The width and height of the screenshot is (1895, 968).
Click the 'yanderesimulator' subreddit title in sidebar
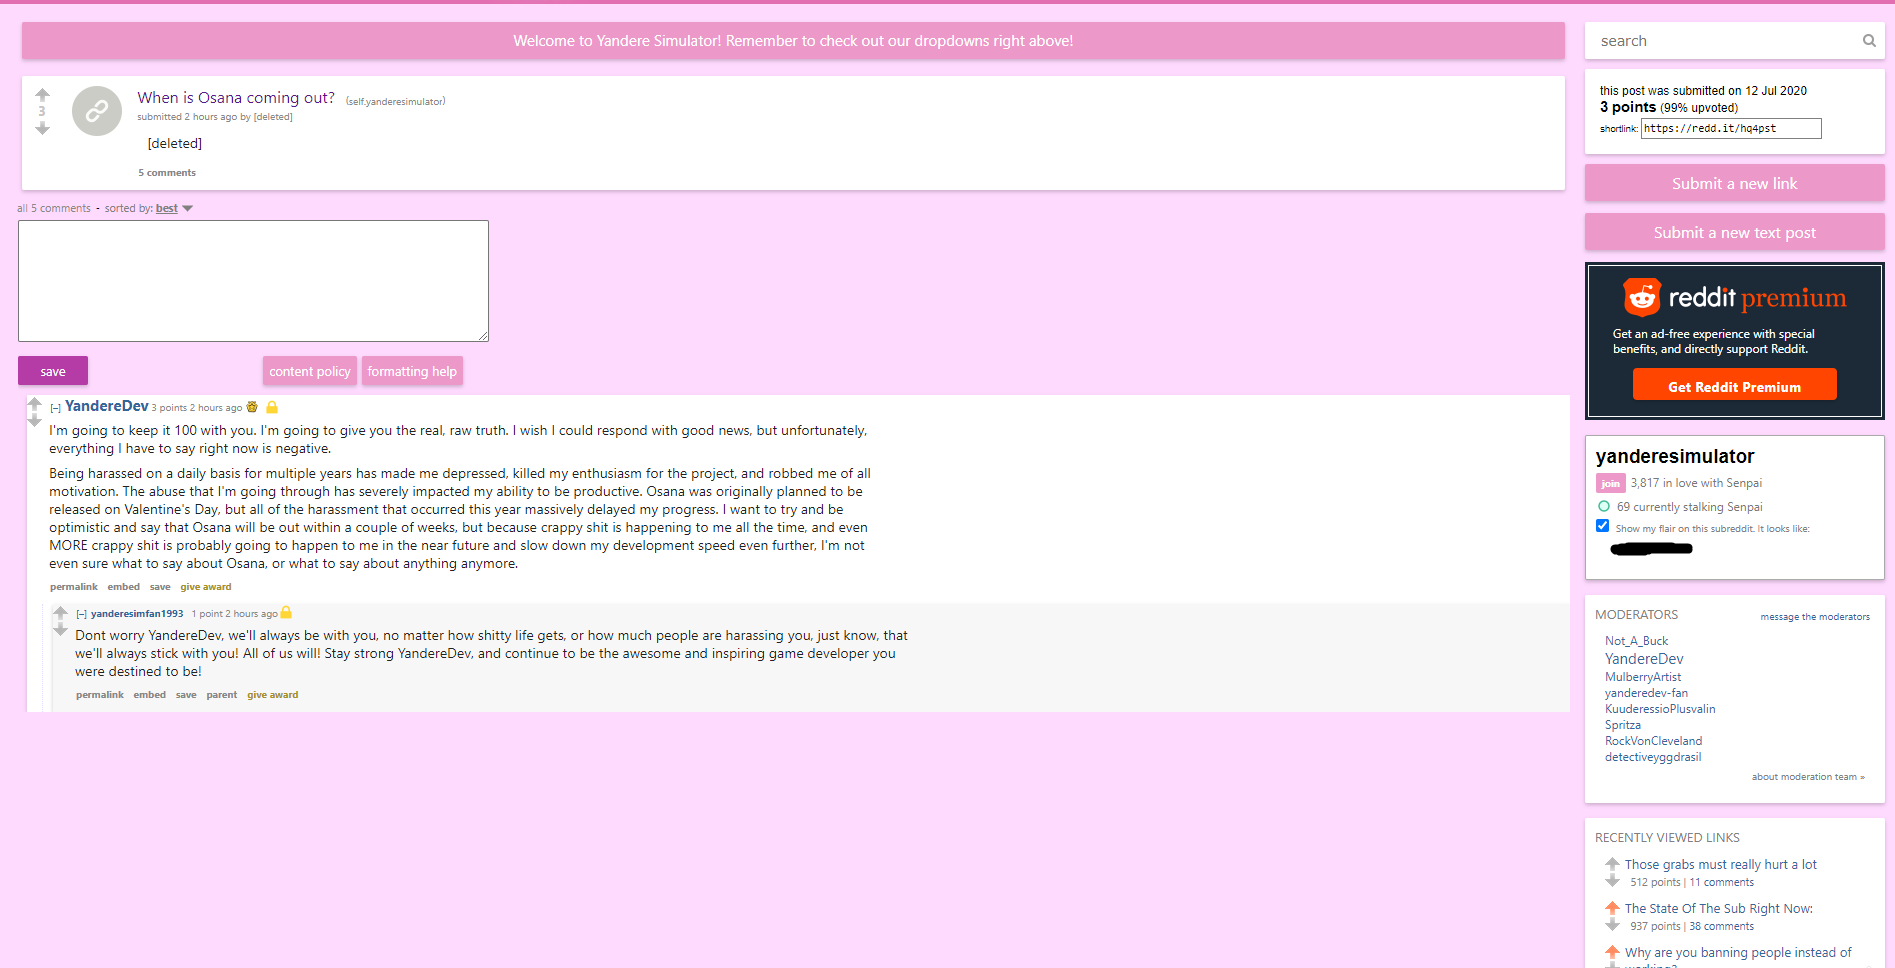tap(1675, 456)
